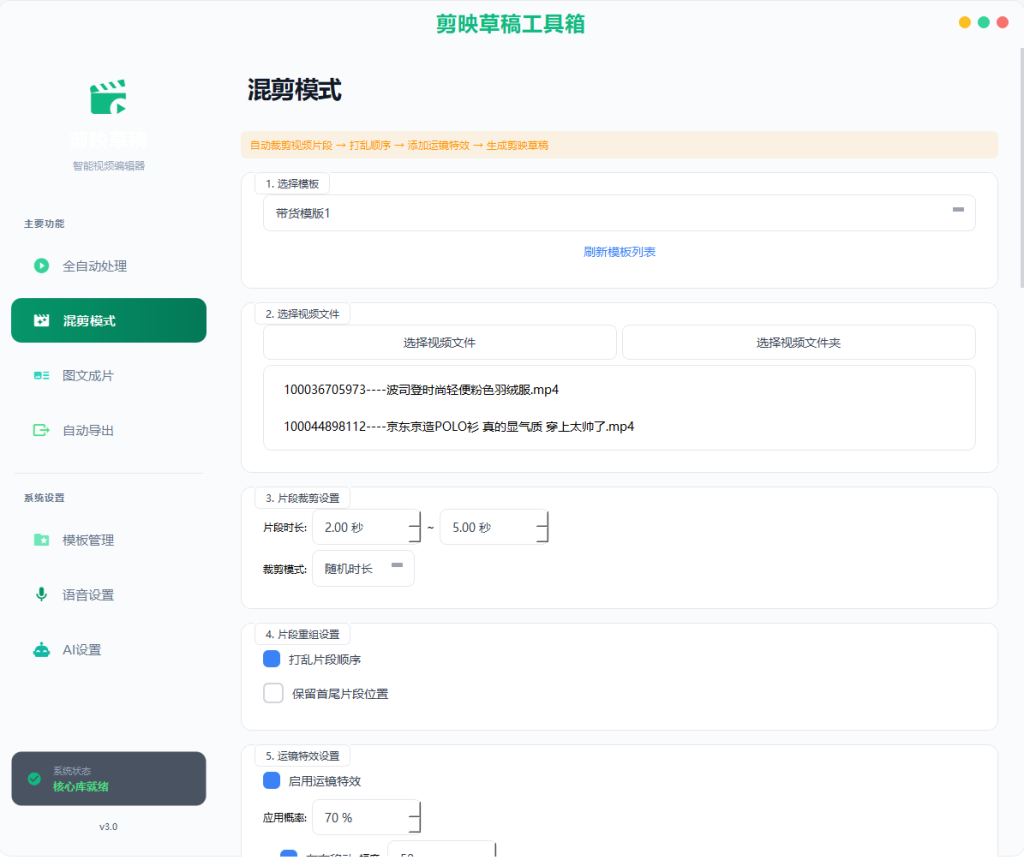Click the 全自动处理 play icon

[x=41, y=266]
